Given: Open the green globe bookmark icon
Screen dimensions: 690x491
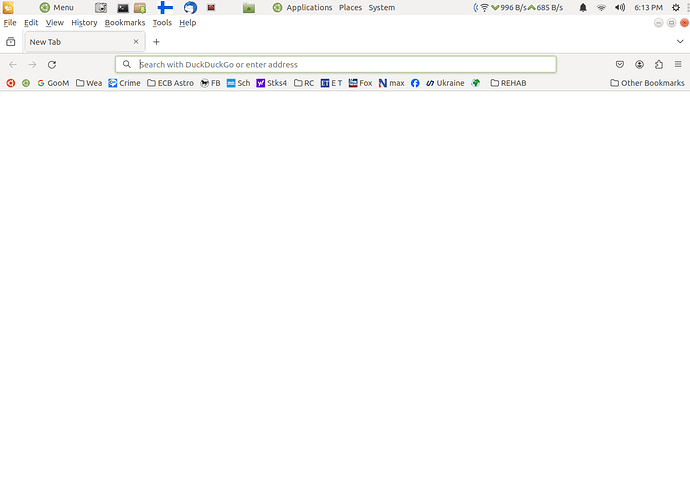Looking at the screenshot, I should click(476, 83).
